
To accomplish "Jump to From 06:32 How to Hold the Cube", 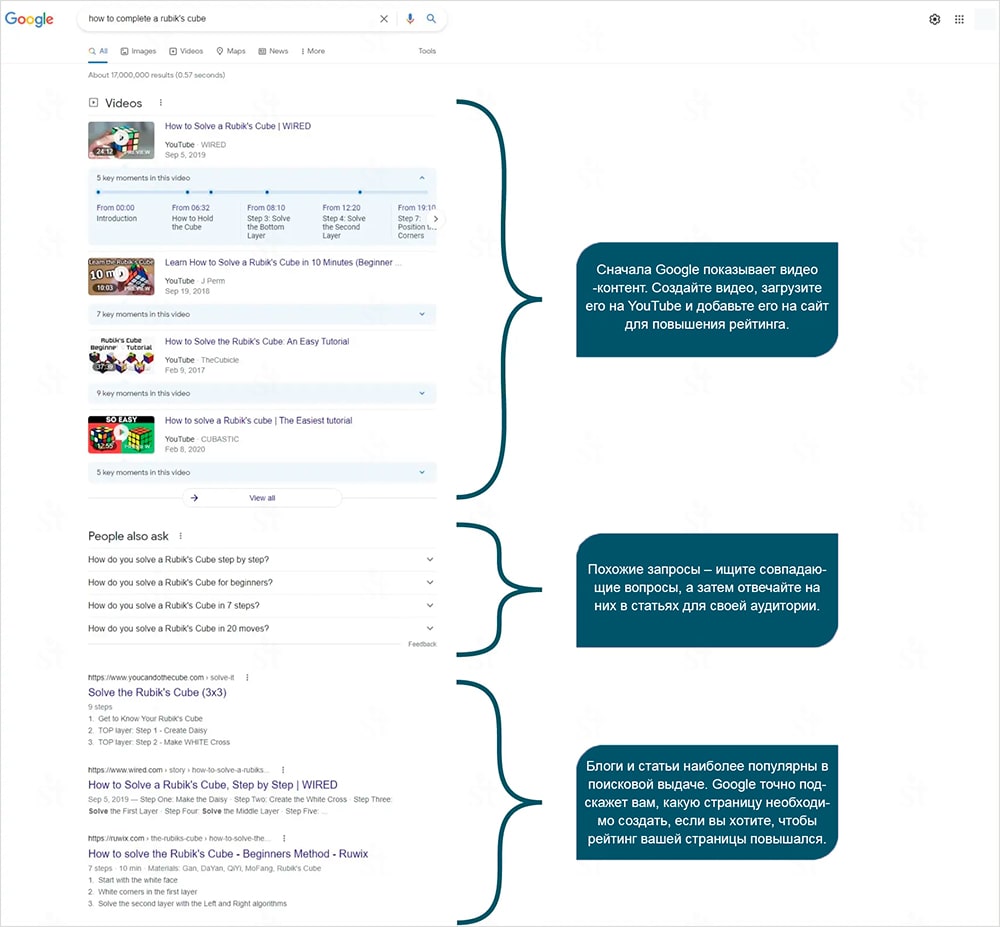I will pos(193,217).
